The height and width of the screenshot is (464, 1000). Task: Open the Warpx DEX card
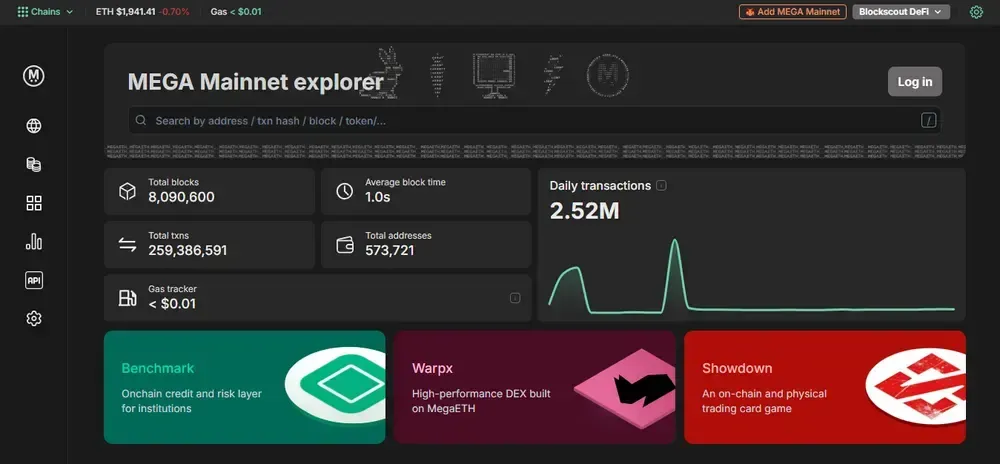click(534, 387)
